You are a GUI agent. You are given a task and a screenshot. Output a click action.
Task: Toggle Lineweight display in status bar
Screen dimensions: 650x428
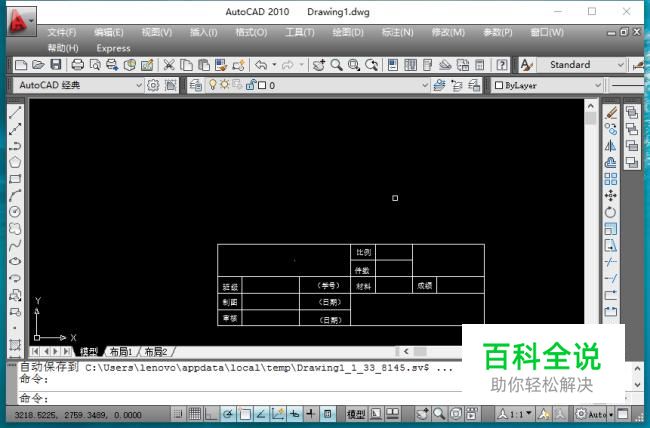pos(311,413)
